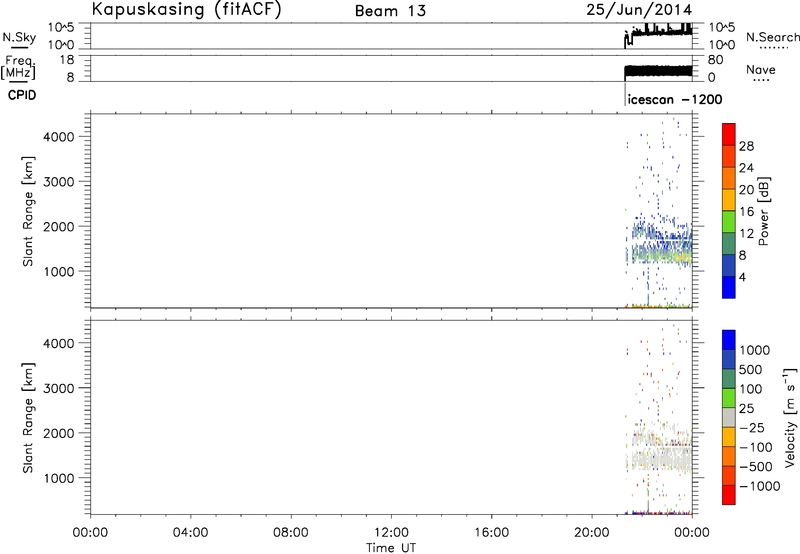Screen dimensions: 800x554
Task: Click the '4000' tick on power panel
Action: tap(59, 137)
